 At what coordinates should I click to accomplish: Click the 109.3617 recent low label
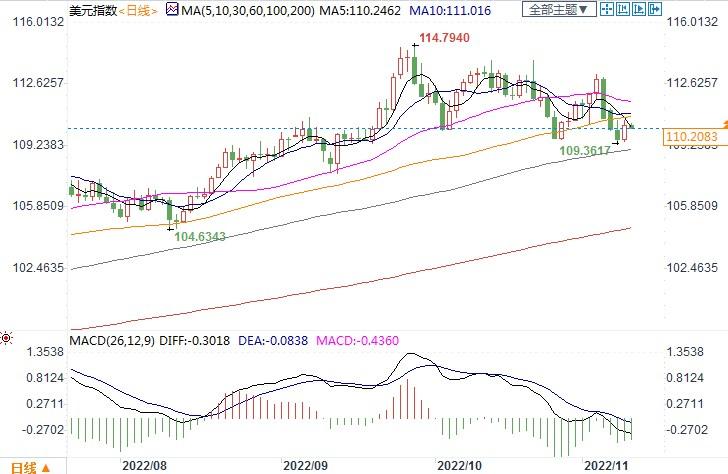(x=586, y=150)
